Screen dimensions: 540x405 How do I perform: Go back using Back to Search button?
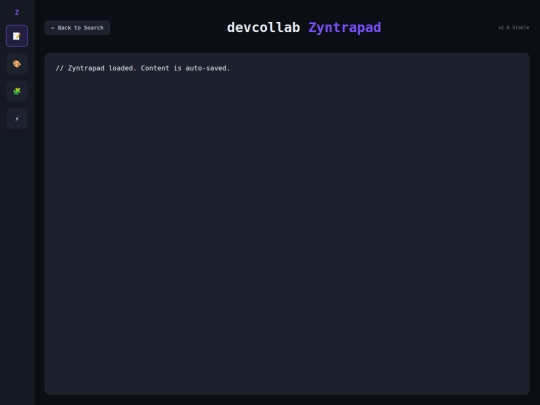(77, 28)
